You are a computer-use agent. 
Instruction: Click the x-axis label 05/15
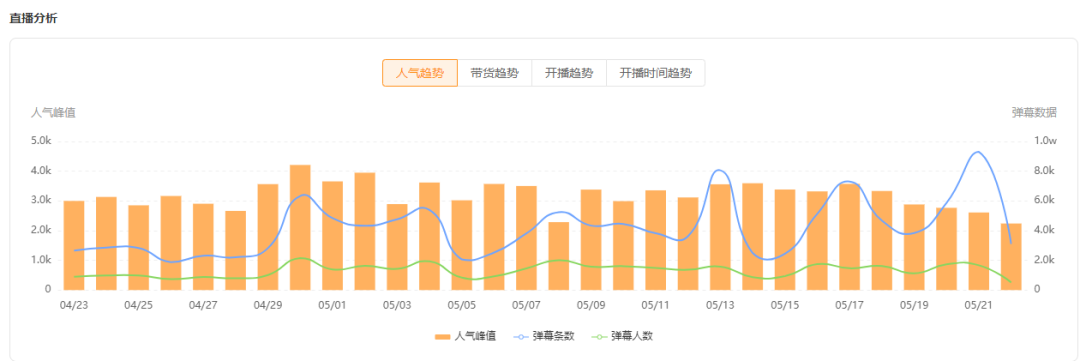point(785,305)
